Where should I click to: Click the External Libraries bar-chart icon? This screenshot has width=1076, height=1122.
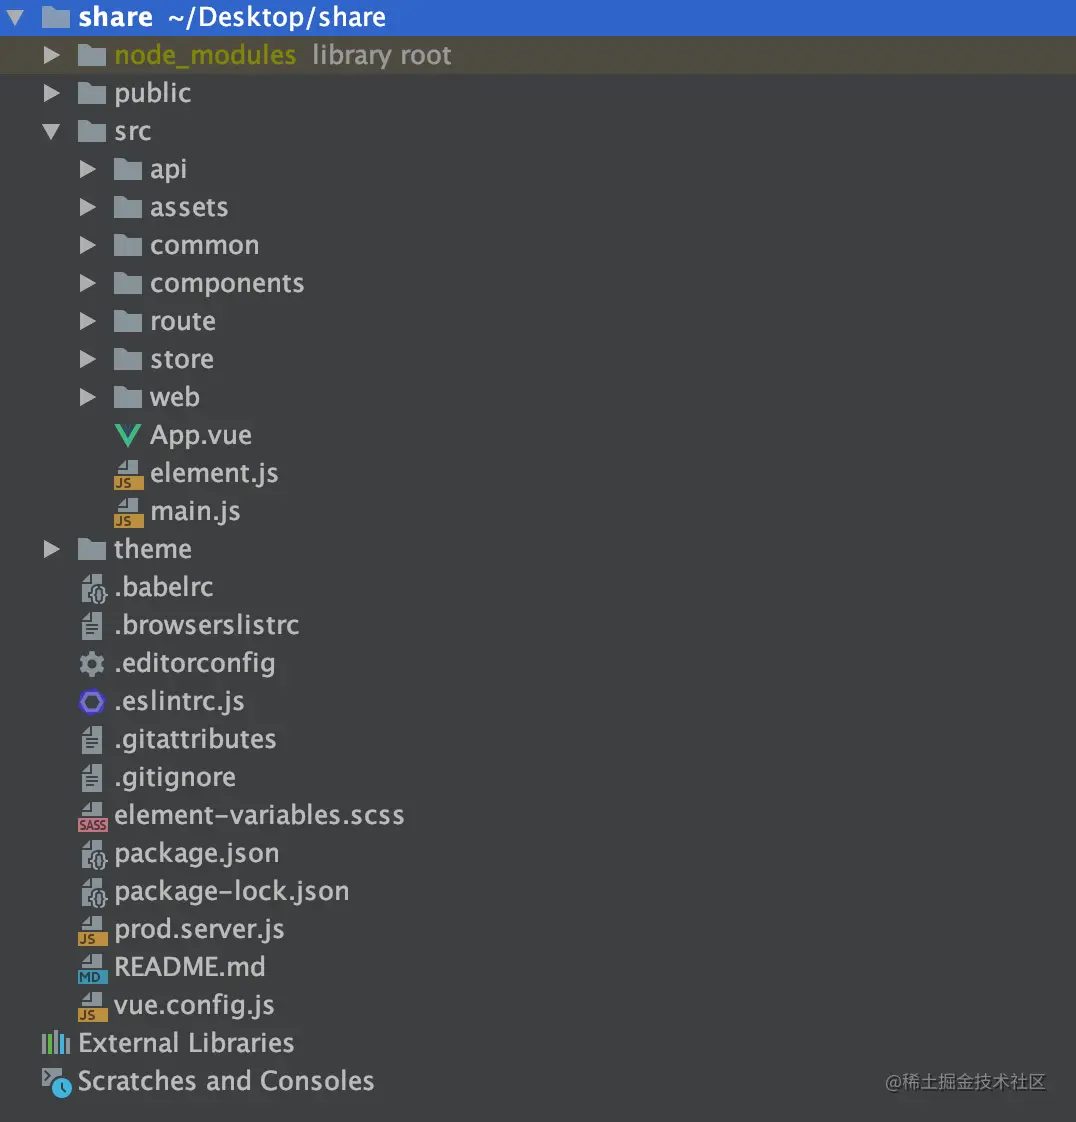pos(56,1043)
